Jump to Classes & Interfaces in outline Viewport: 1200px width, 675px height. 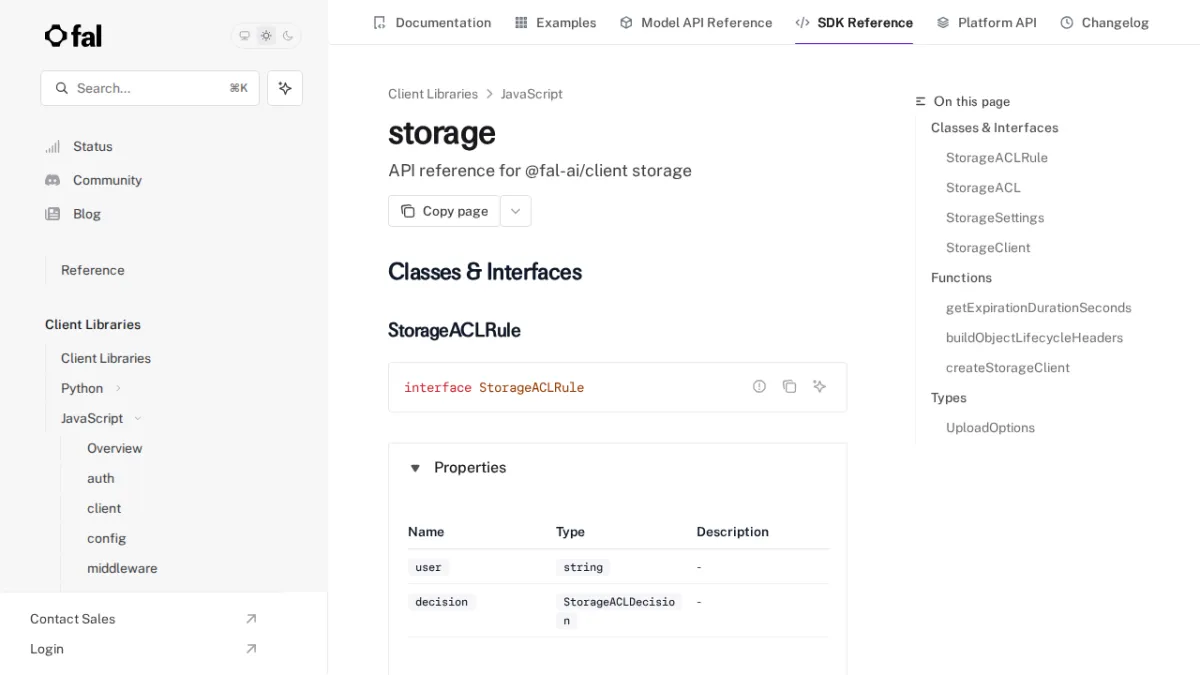point(994,128)
